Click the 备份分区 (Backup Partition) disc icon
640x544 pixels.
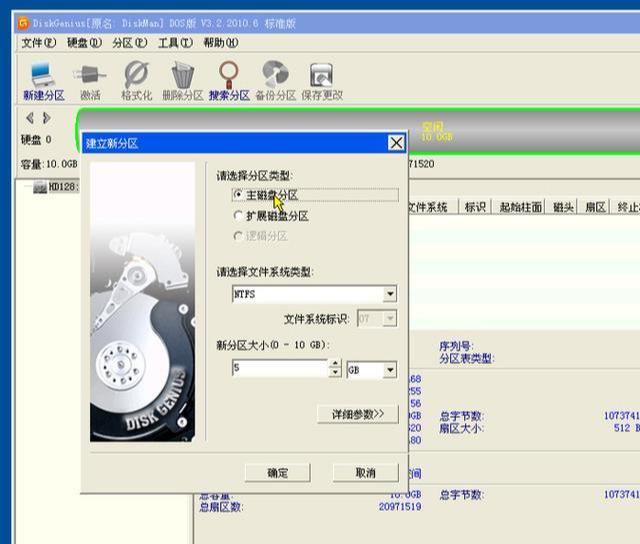276,81
